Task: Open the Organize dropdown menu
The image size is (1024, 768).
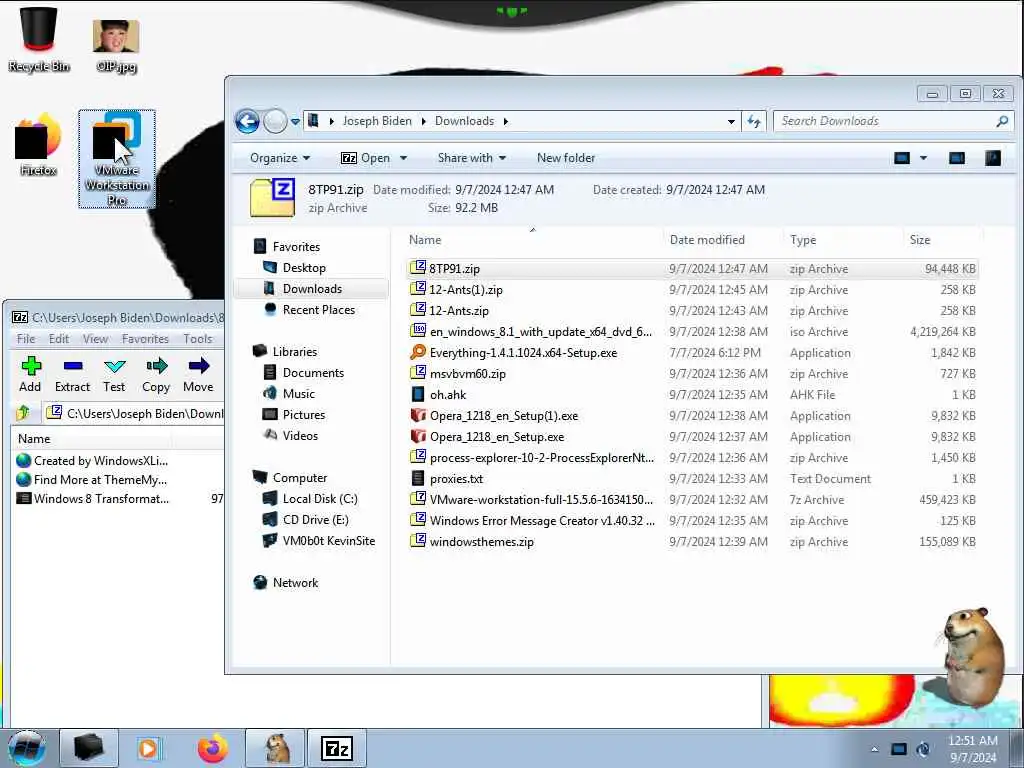Action: pyautogui.click(x=280, y=158)
